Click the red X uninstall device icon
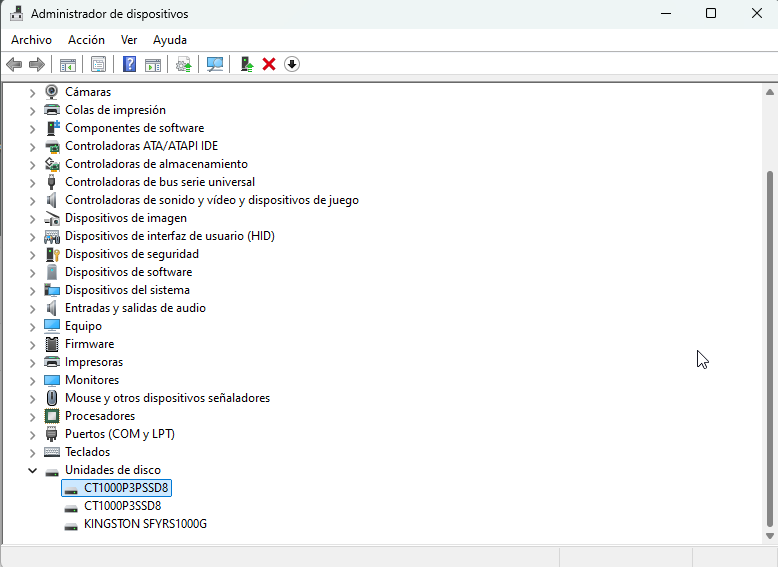778x567 pixels. tap(269, 64)
